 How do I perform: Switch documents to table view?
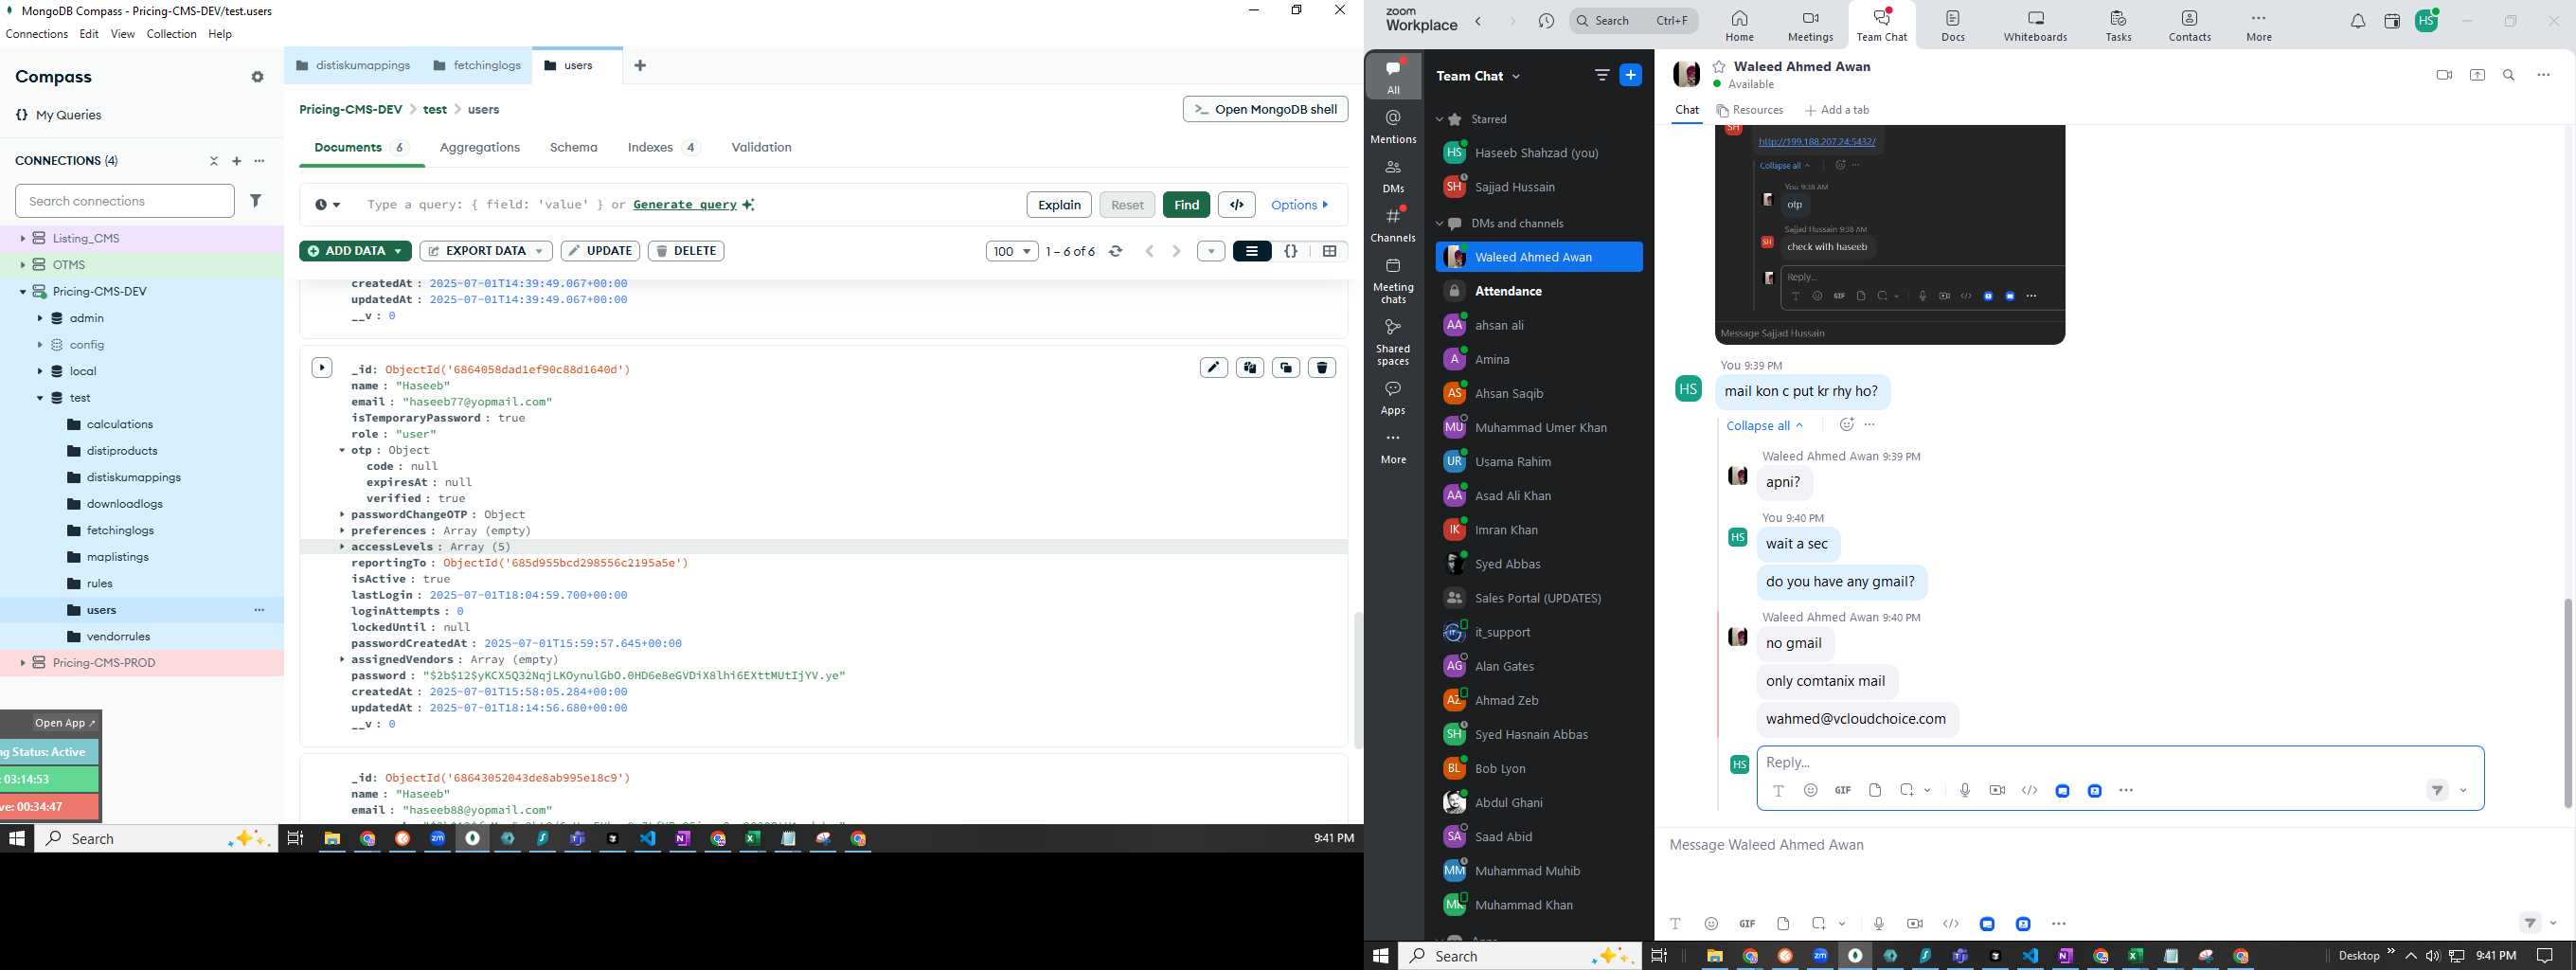point(1330,252)
